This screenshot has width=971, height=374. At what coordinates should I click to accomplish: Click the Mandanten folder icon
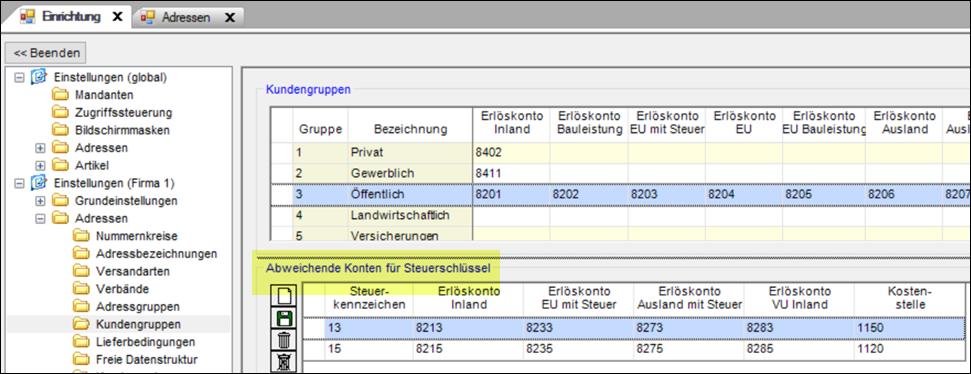60,95
